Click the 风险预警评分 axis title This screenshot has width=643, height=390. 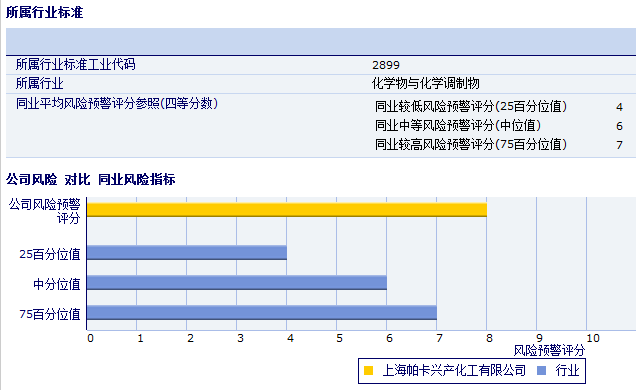click(549, 351)
